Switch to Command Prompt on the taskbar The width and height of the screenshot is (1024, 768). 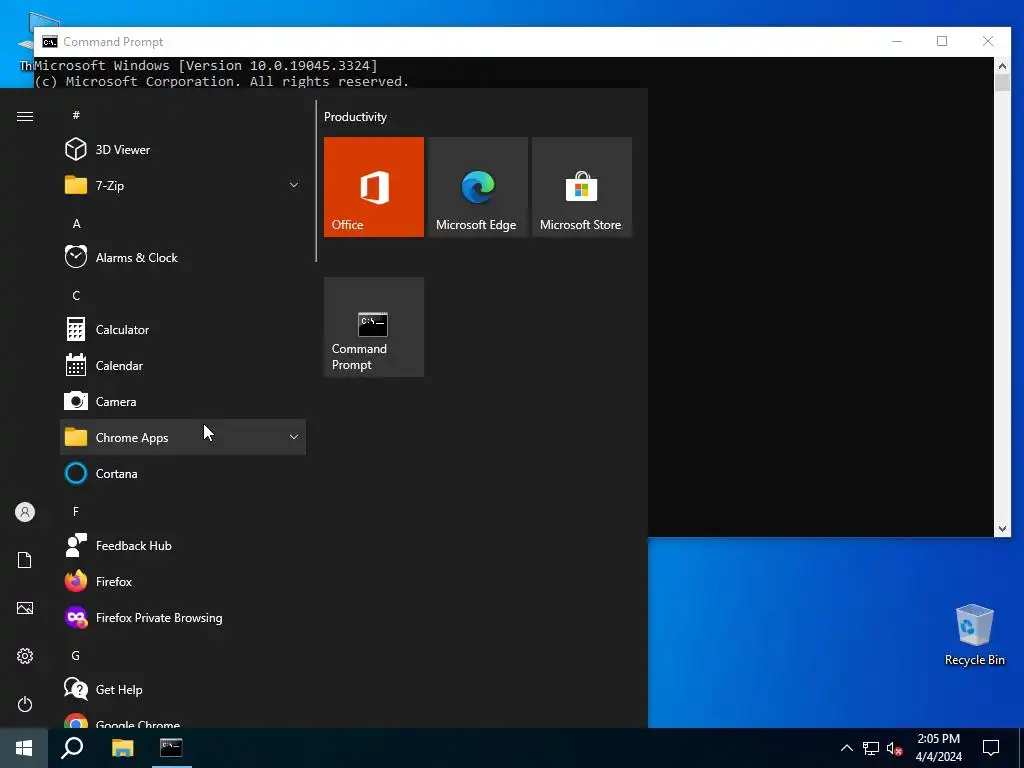(x=171, y=748)
